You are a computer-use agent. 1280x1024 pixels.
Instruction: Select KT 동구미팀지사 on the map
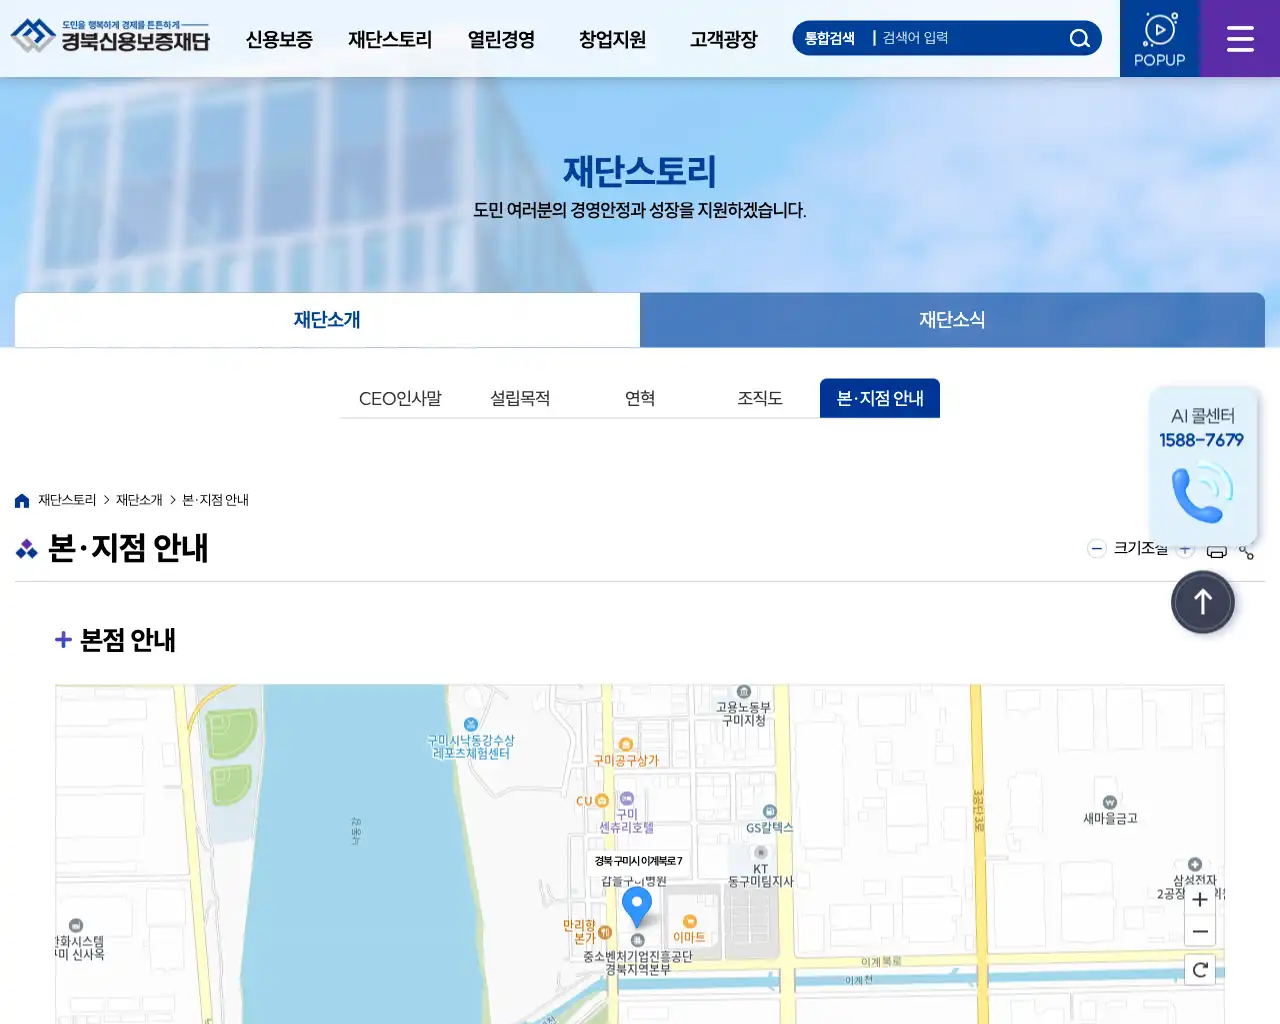[x=761, y=868]
